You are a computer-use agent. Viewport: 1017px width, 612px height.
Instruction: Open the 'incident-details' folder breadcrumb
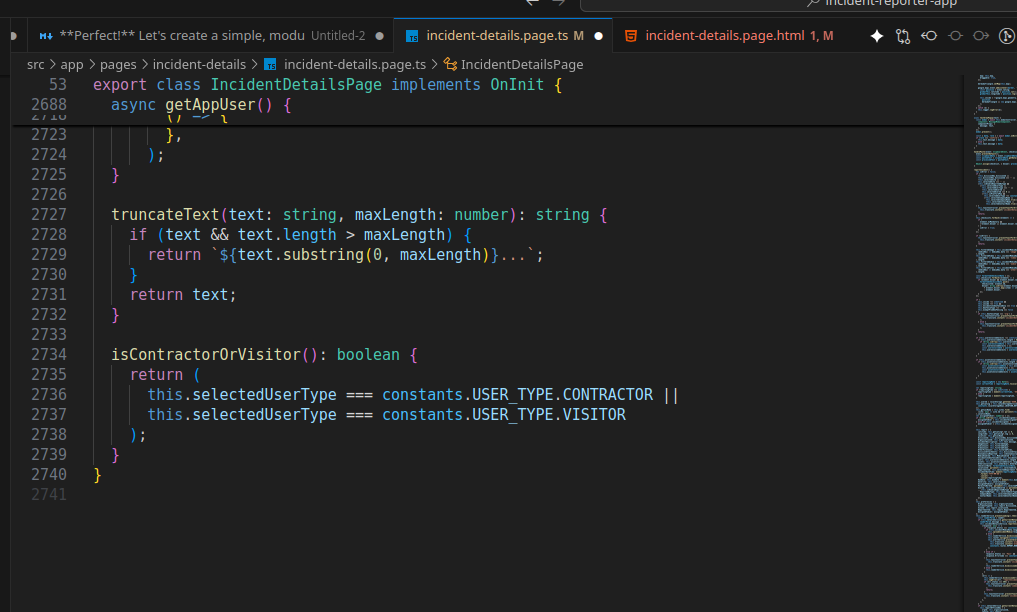pos(199,64)
